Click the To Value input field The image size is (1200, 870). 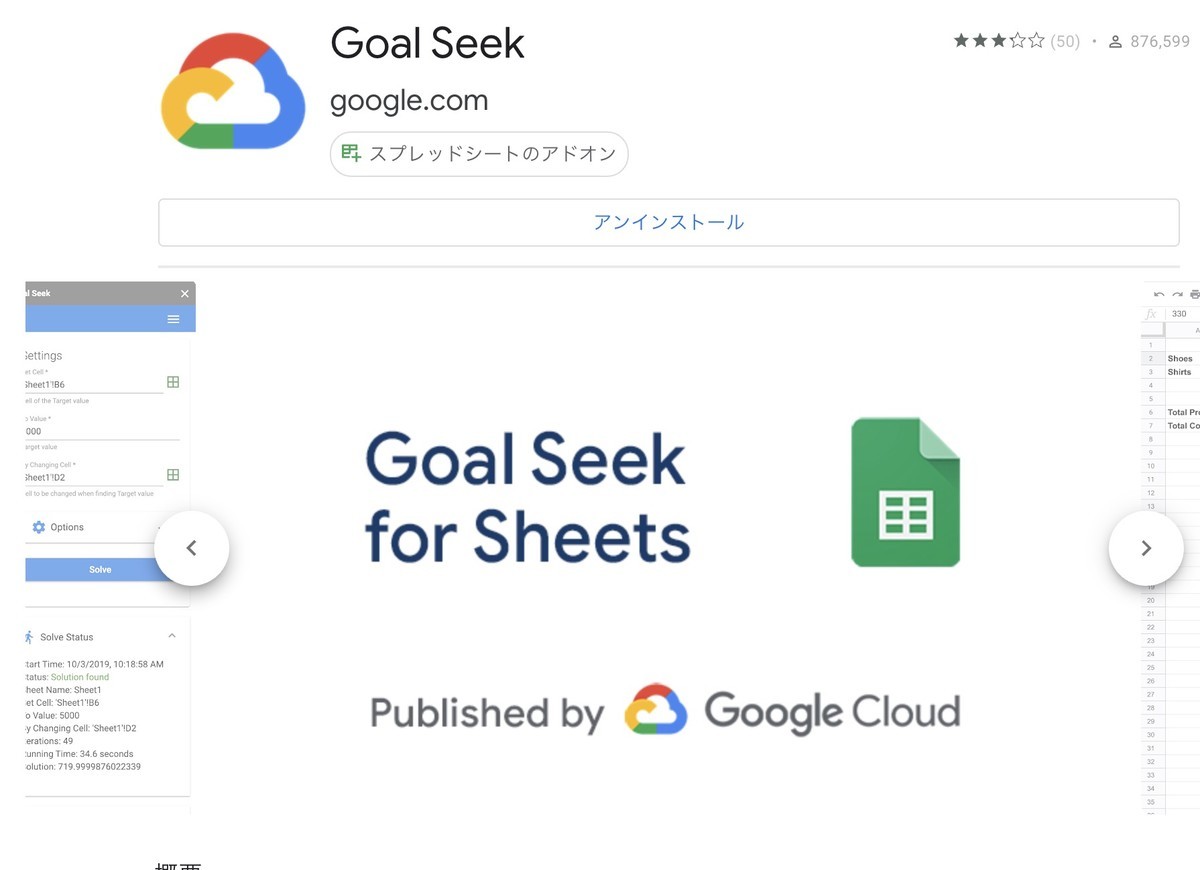coord(101,431)
